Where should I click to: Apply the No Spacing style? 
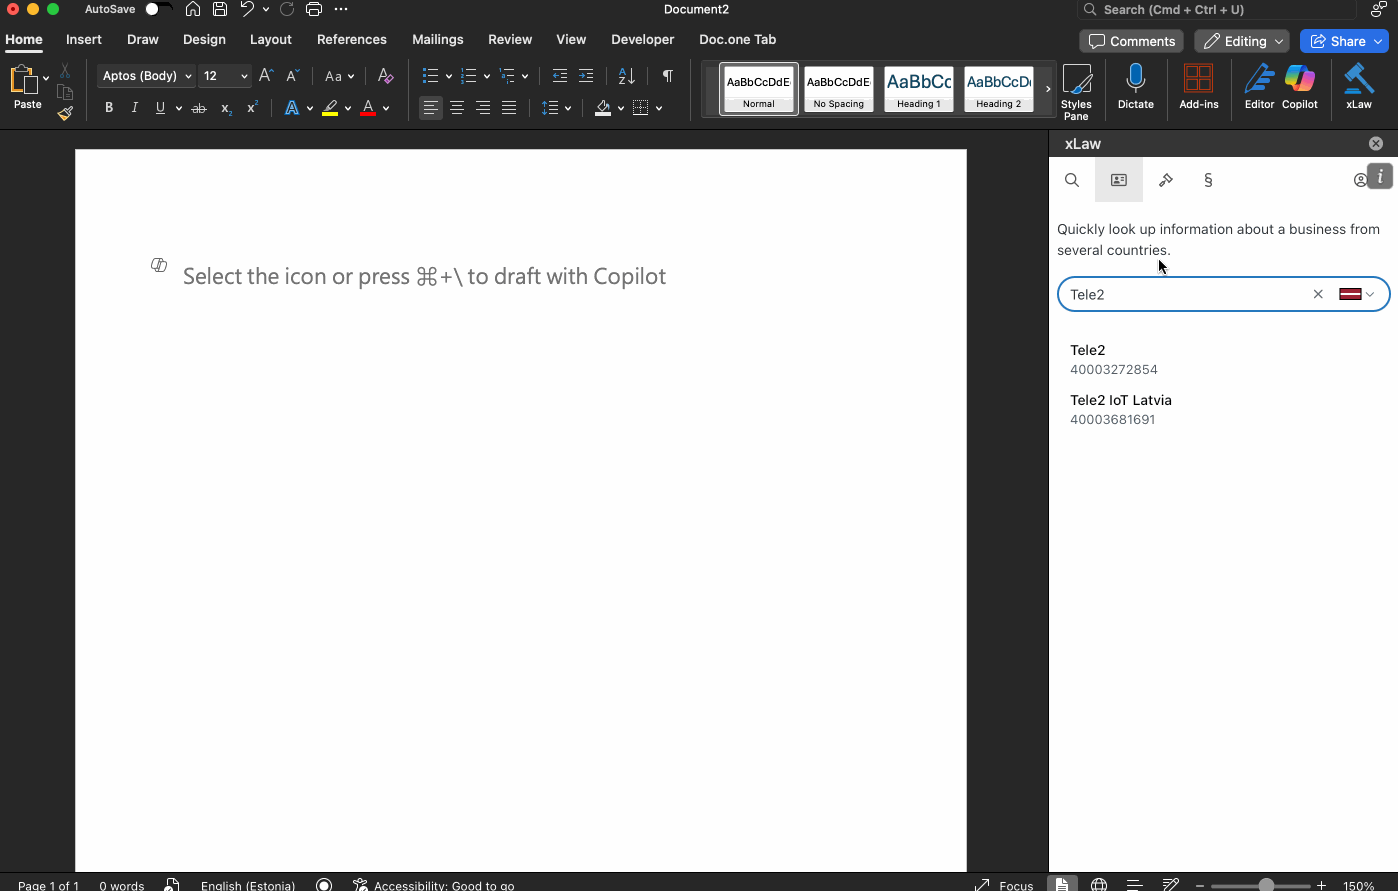tap(839, 89)
